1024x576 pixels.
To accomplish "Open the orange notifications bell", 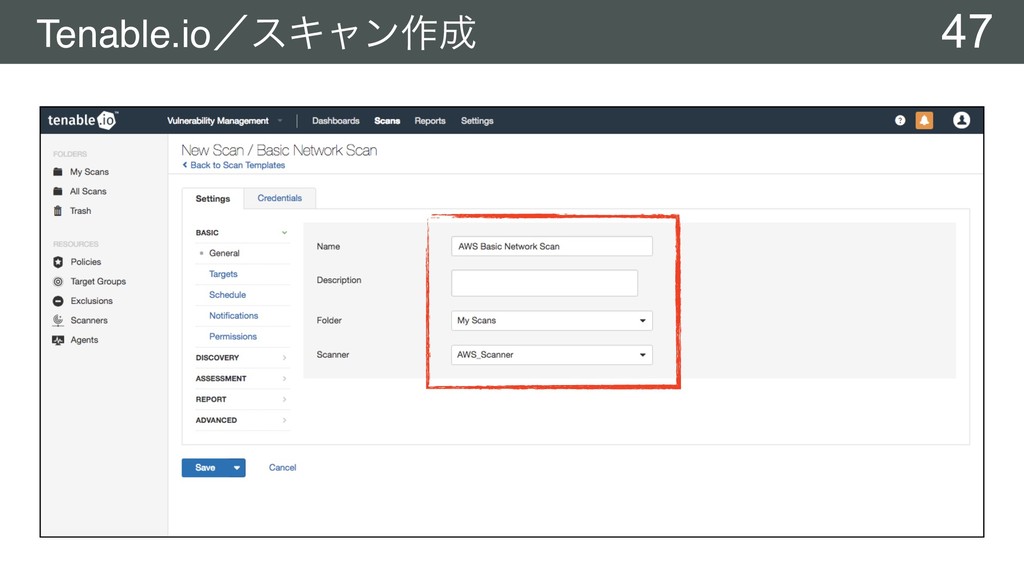I will (x=924, y=120).
